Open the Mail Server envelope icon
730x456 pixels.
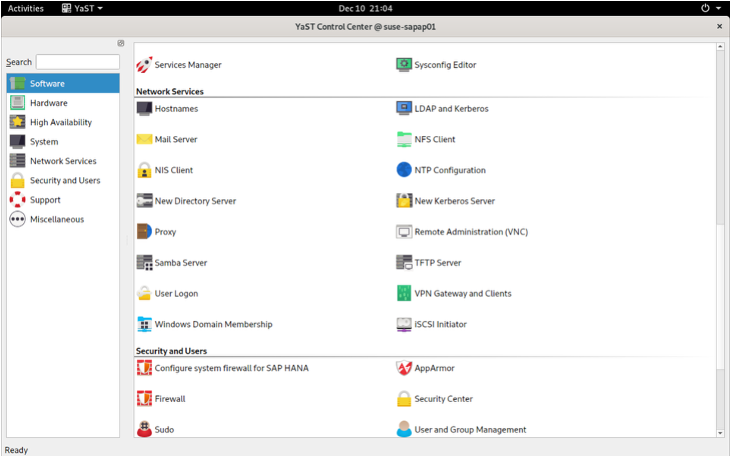click(x=144, y=139)
